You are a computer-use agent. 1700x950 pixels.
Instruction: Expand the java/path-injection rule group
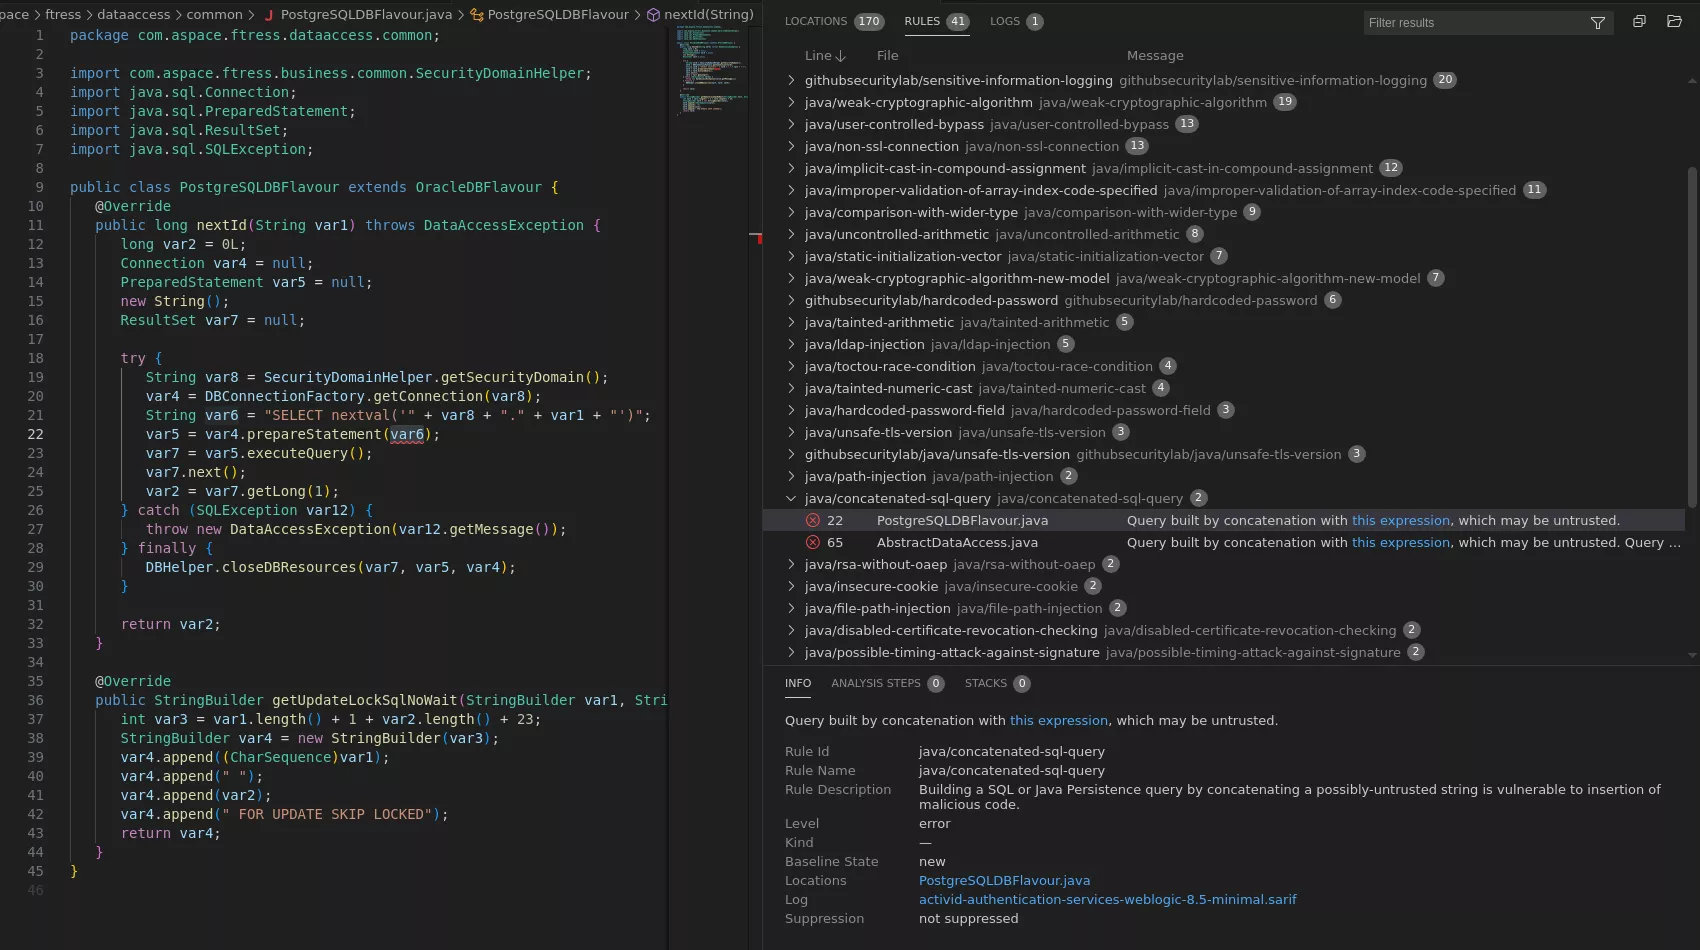pos(791,477)
